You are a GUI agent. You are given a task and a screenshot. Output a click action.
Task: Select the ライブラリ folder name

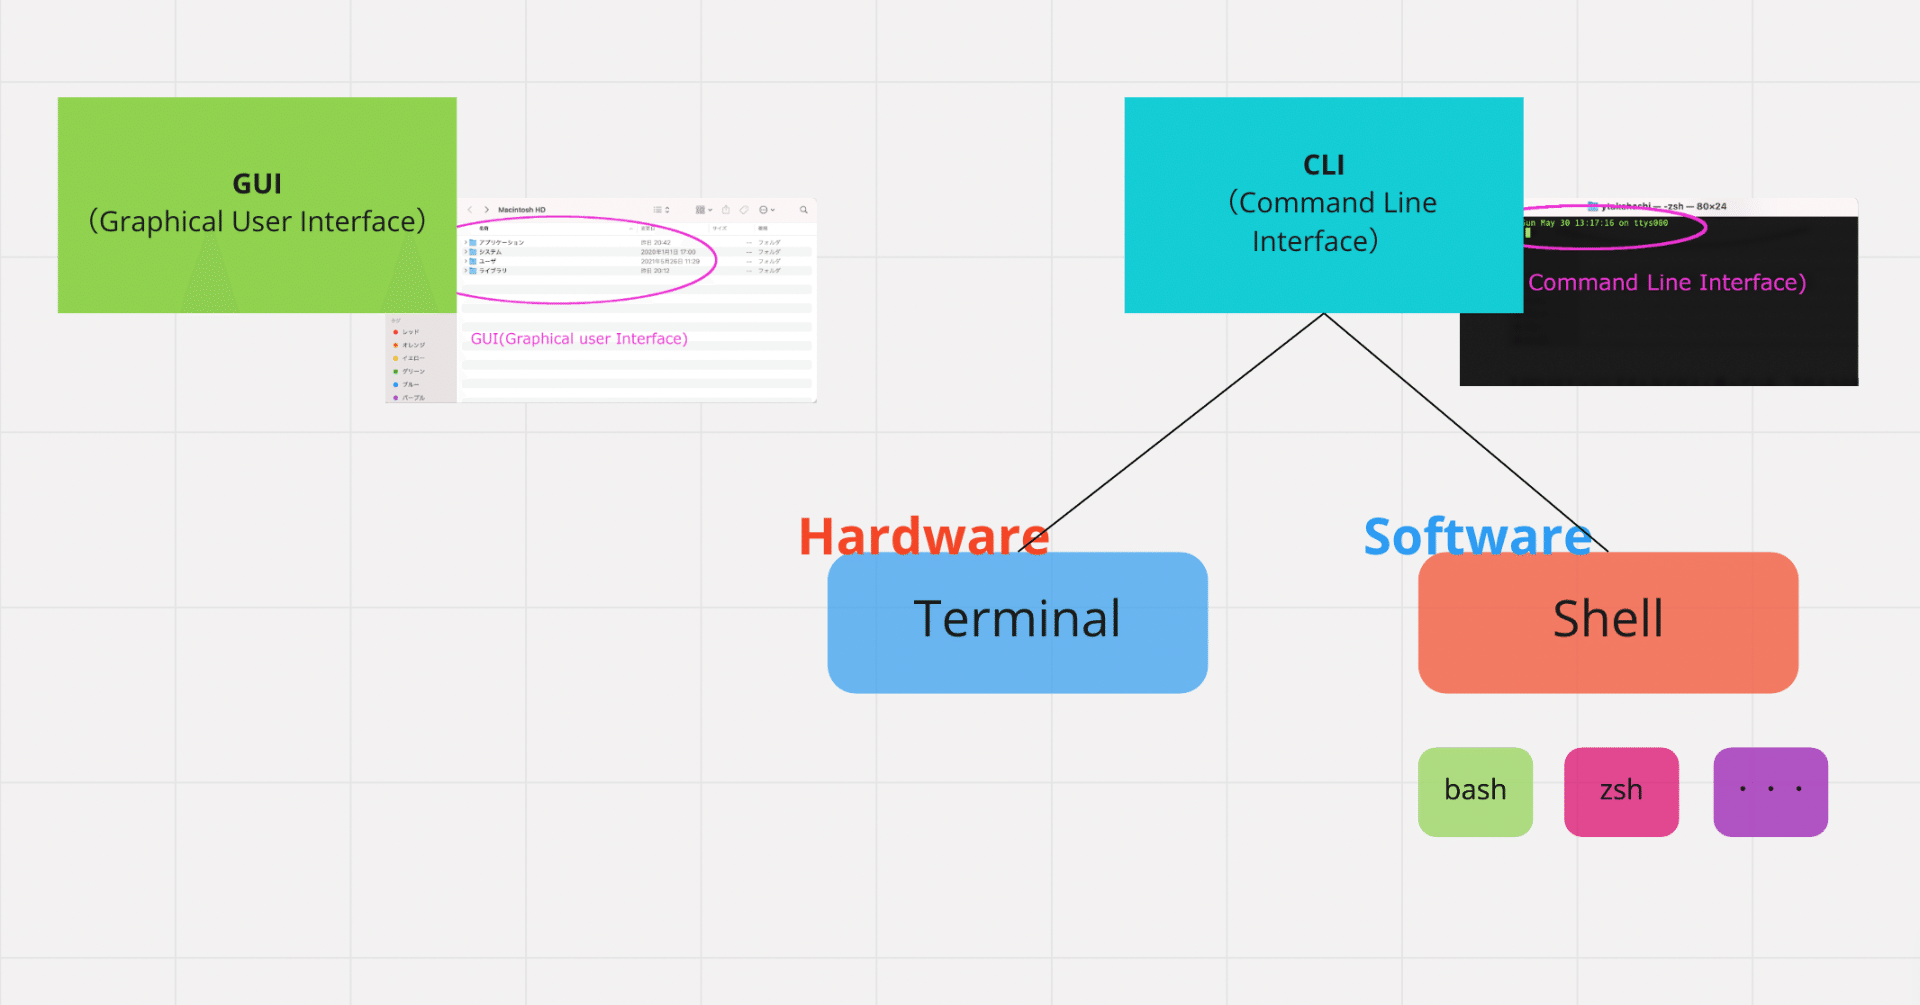click(x=493, y=271)
